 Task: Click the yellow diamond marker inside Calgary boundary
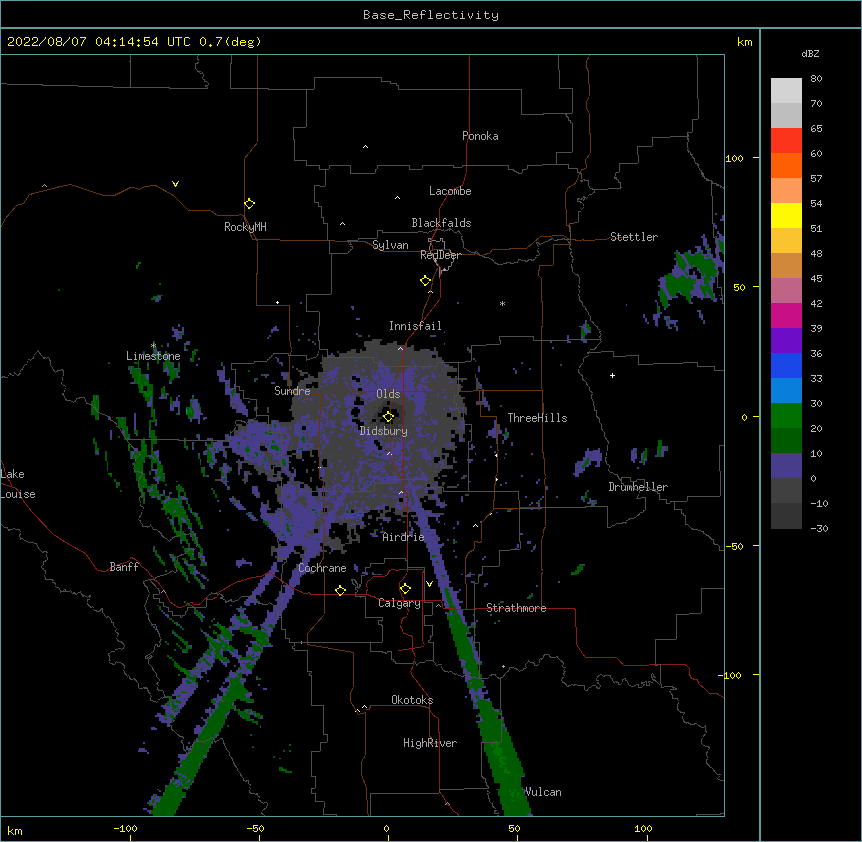click(x=405, y=589)
